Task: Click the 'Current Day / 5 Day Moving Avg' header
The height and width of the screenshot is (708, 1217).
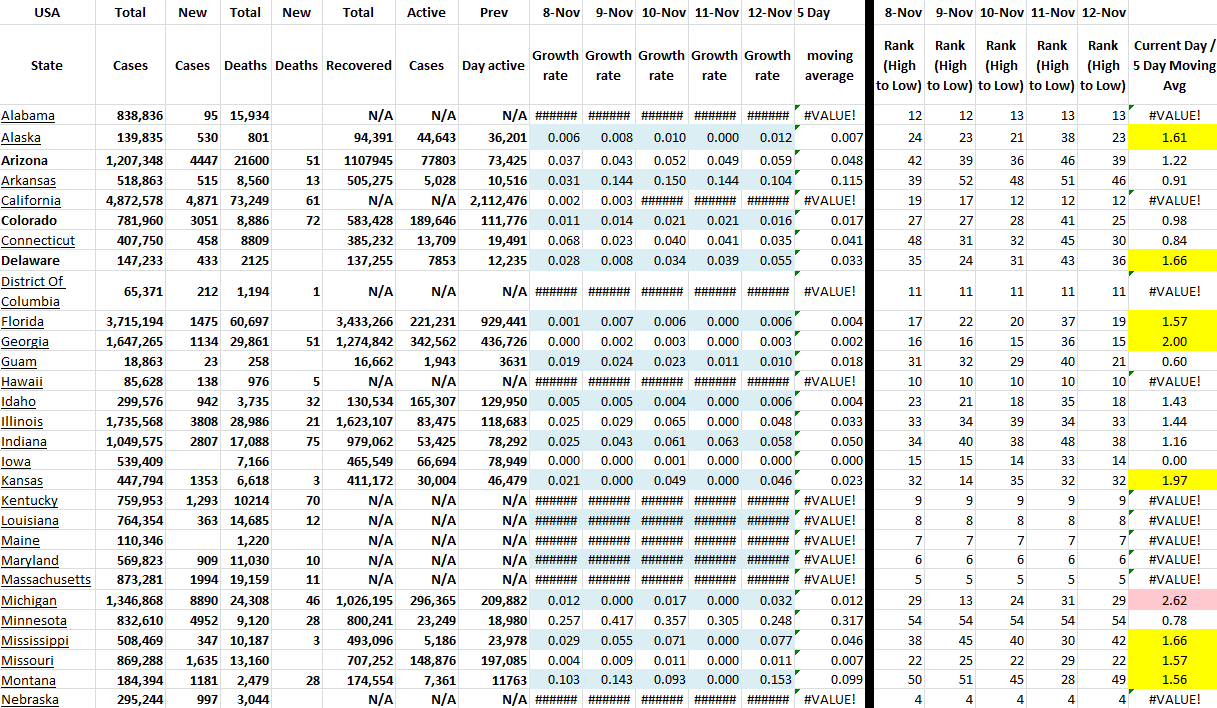Action: pos(1174,65)
